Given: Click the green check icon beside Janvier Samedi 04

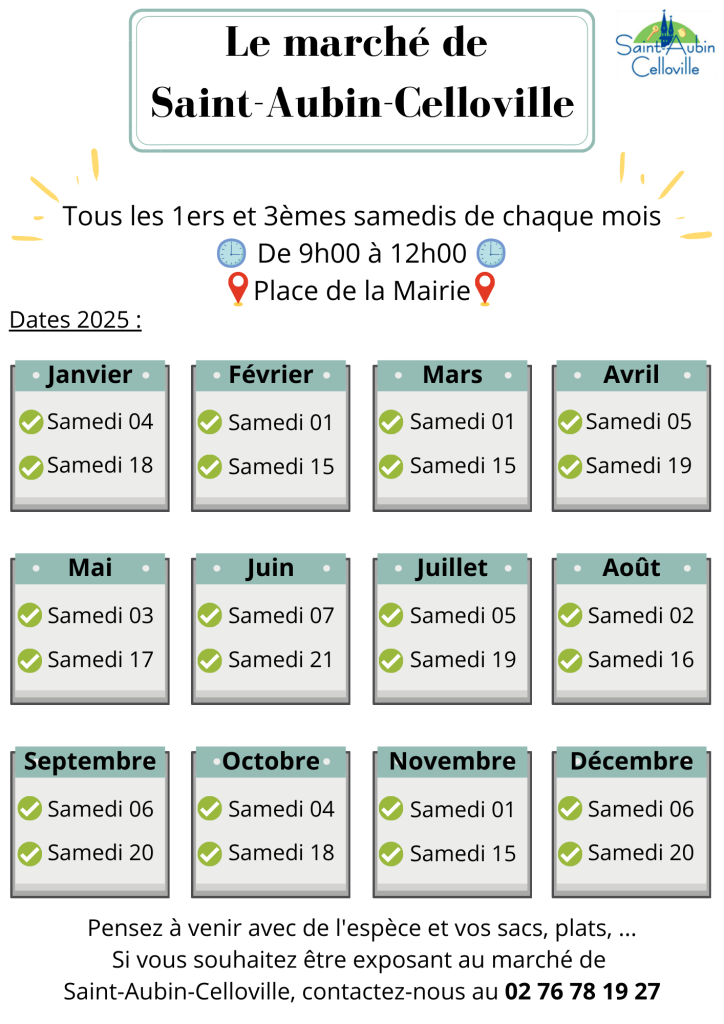Looking at the screenshot, I should coord(31,422).
